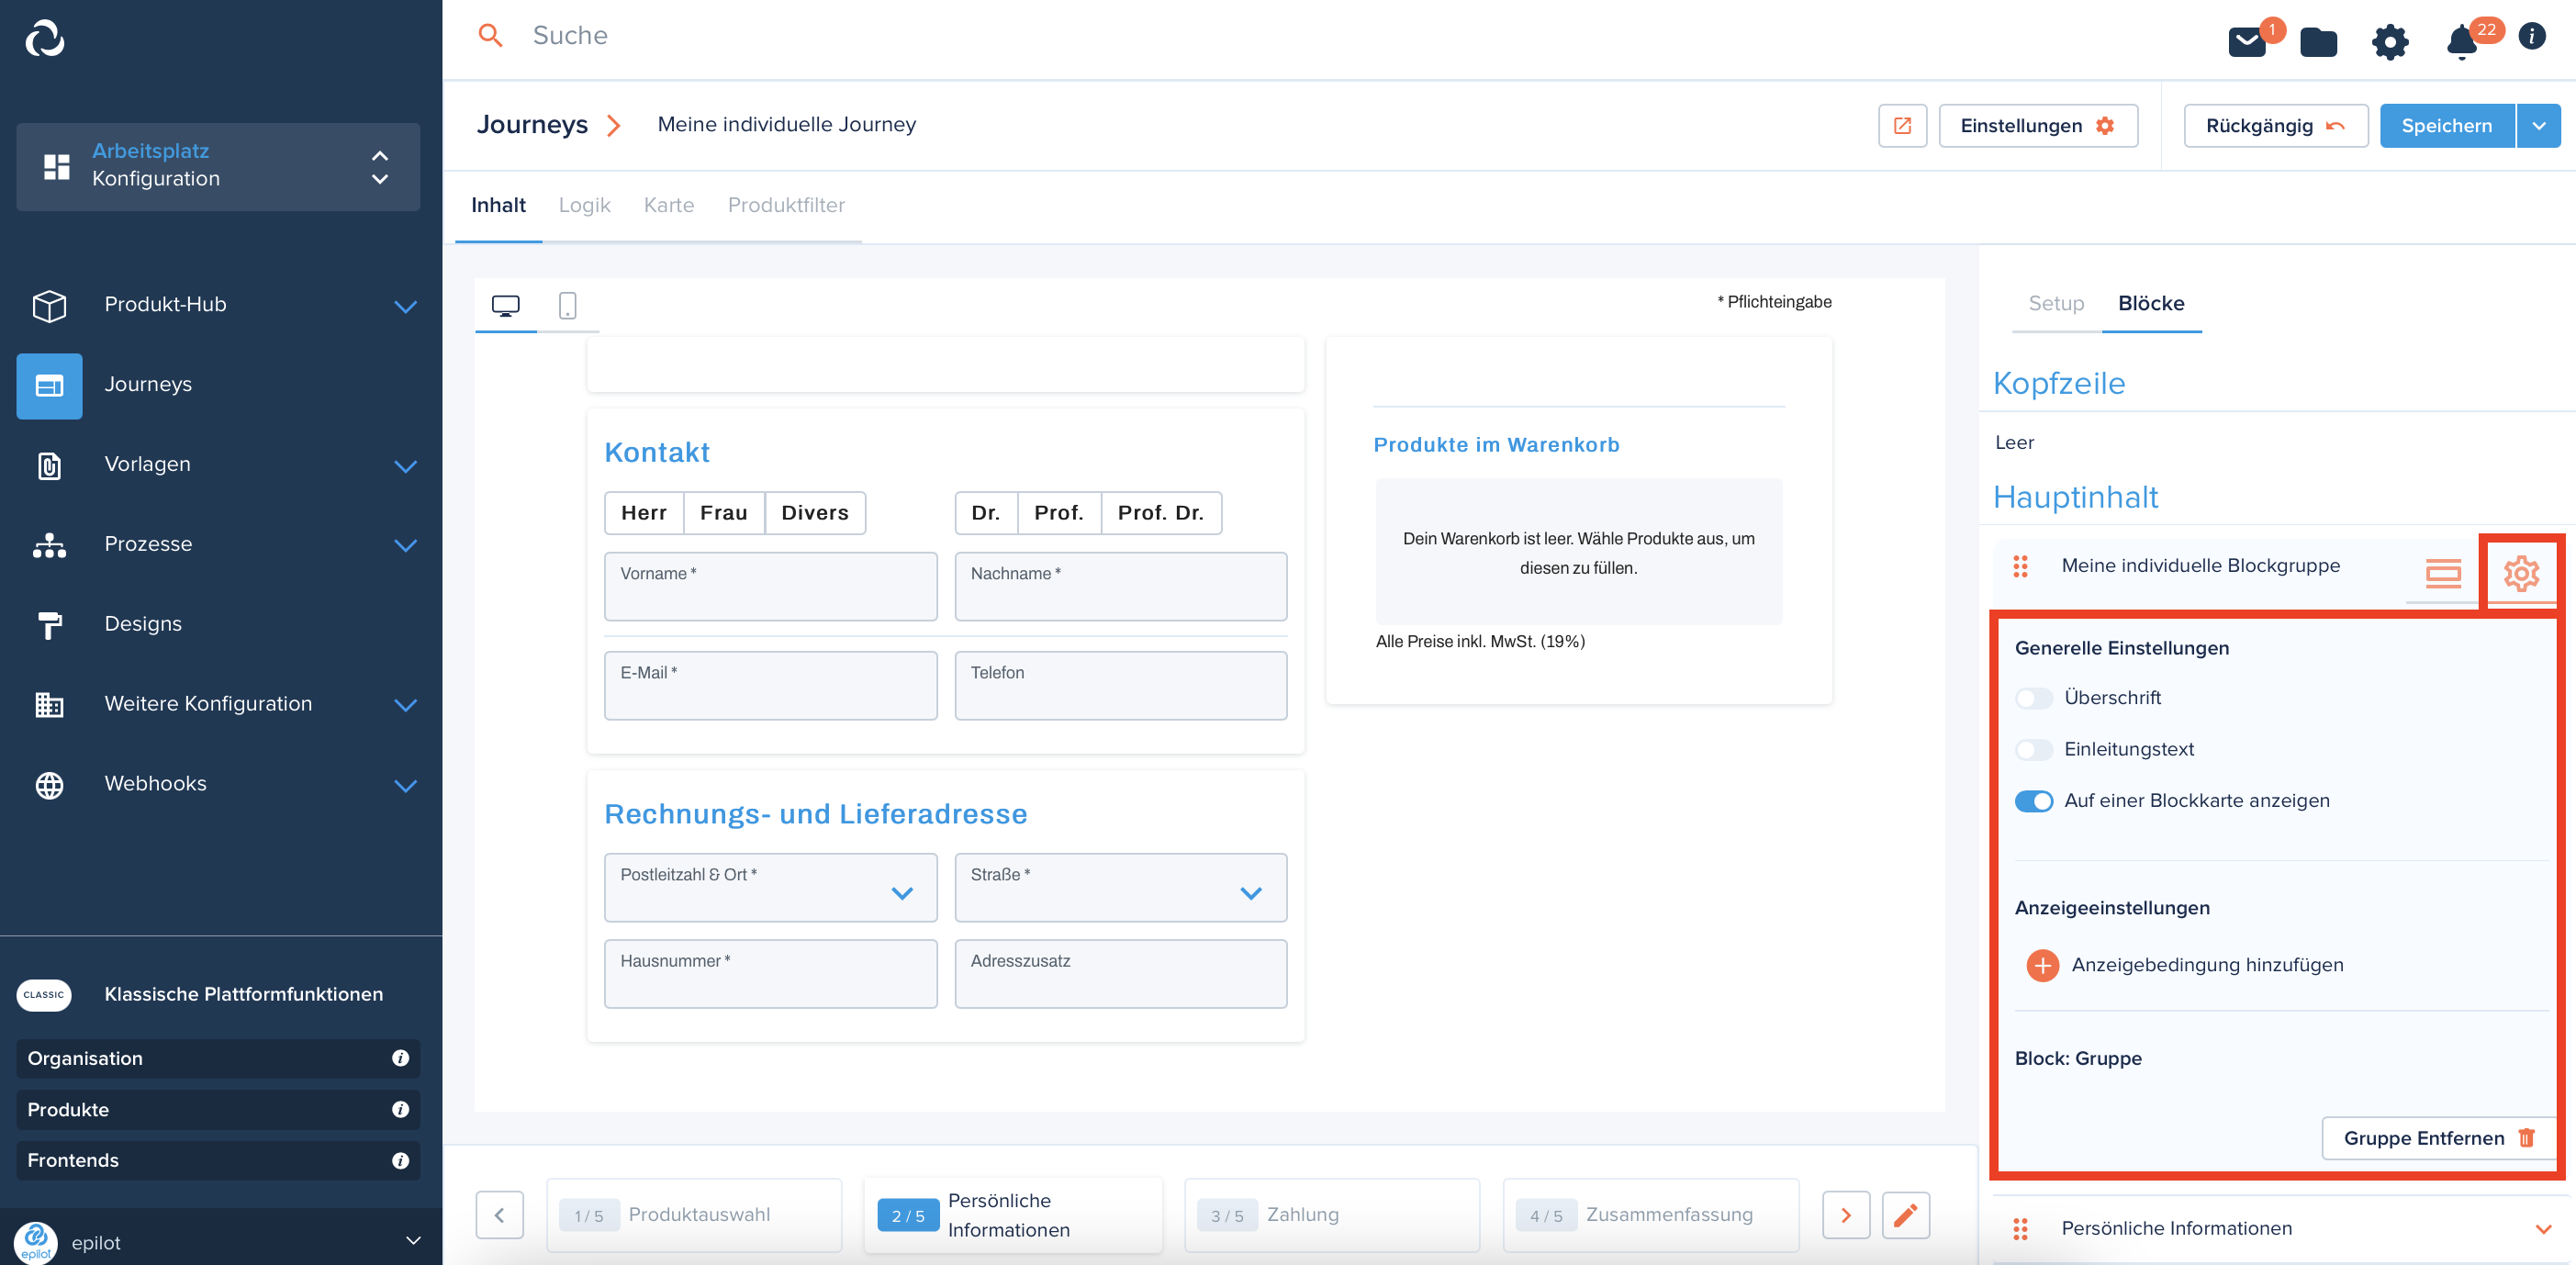This screenshot has height=1265, width=2576.
Task: Go to previous step arrow button
Action: pyautogui.click(x=499, y=1215)
